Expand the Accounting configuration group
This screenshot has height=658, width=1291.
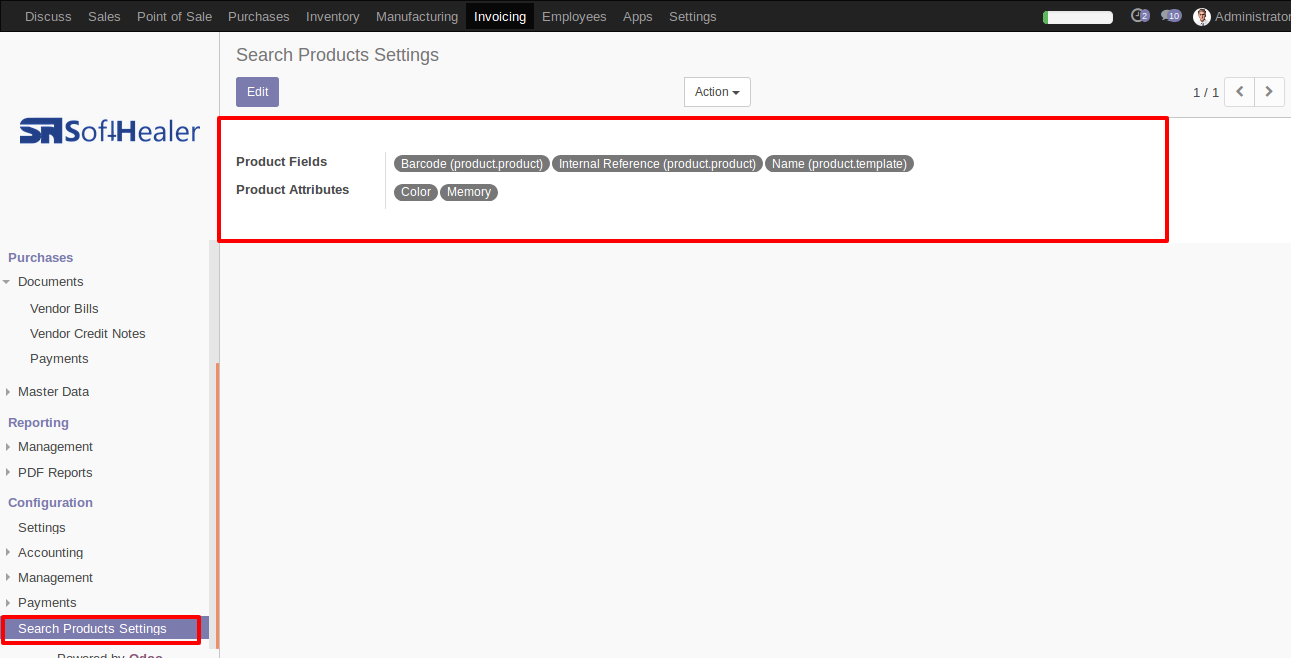pyautogui.click(x=50, y=553)
